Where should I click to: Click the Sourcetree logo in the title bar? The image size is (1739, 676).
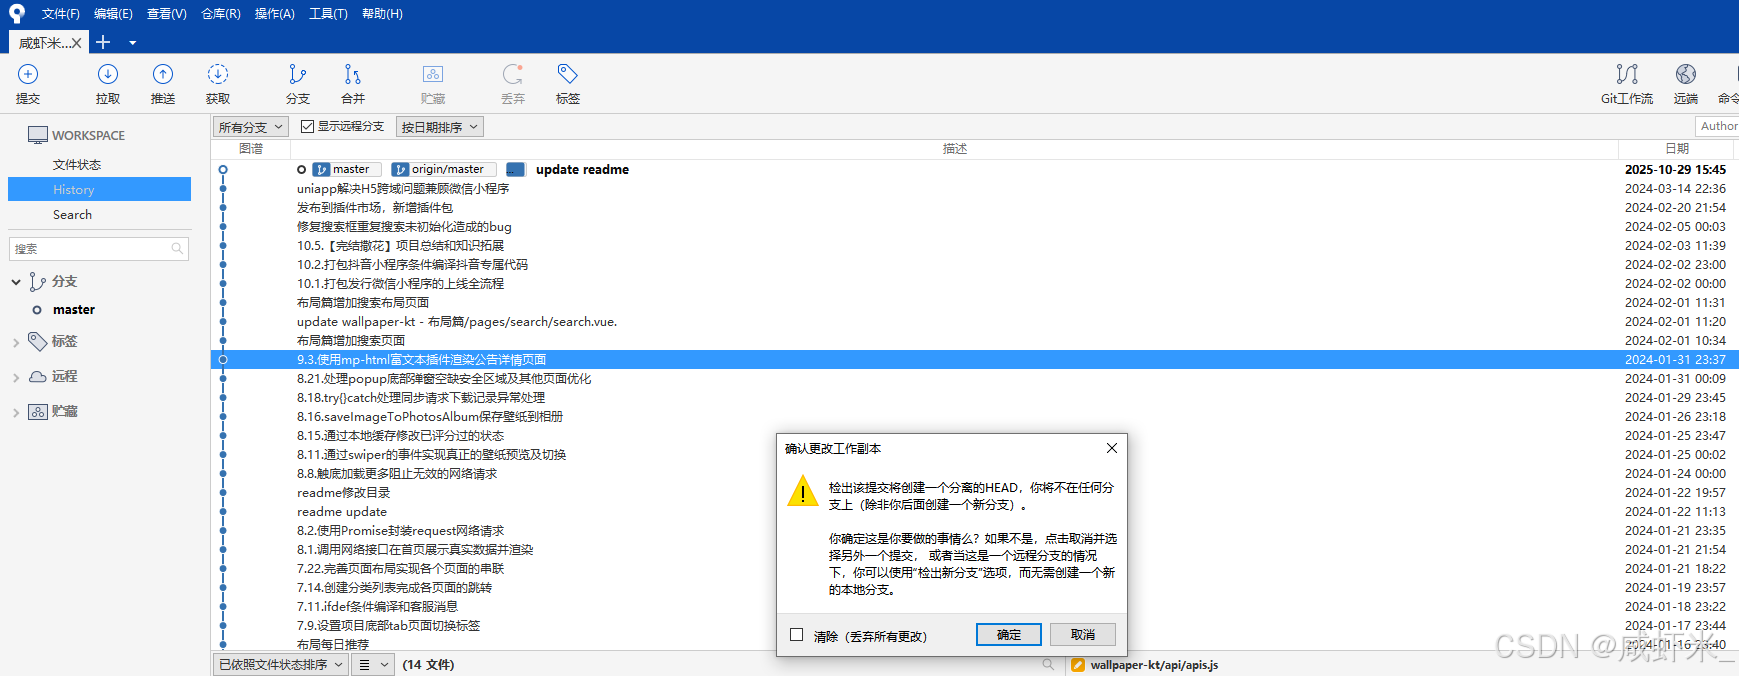tap(17, 13)
